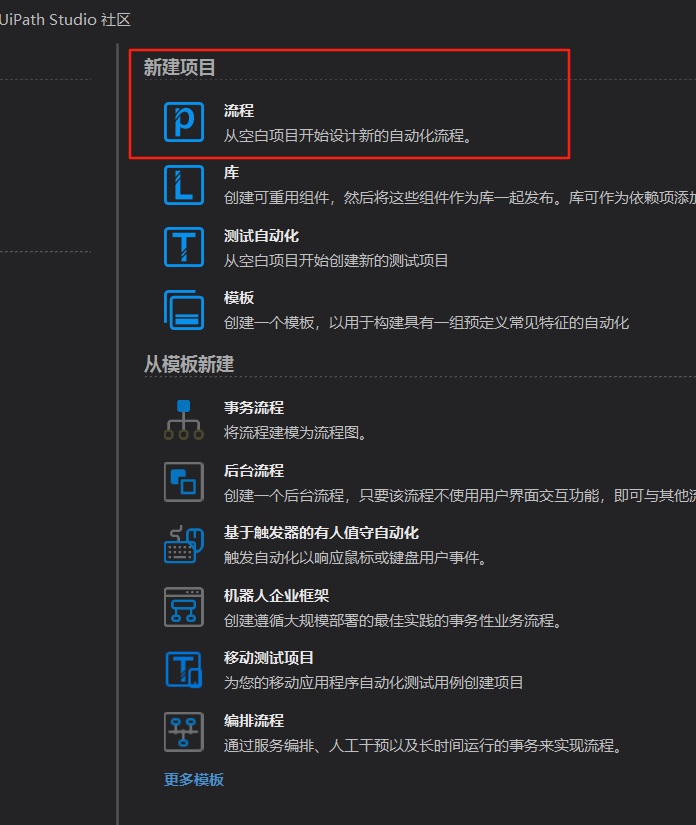
Task: Click the 事务流程 flowchart icon
Action: point(184,419)
